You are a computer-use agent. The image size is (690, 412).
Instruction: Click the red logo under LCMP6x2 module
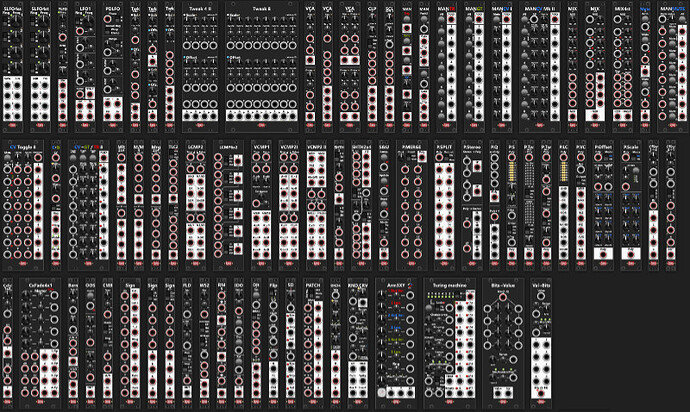(x=228, y=264)
